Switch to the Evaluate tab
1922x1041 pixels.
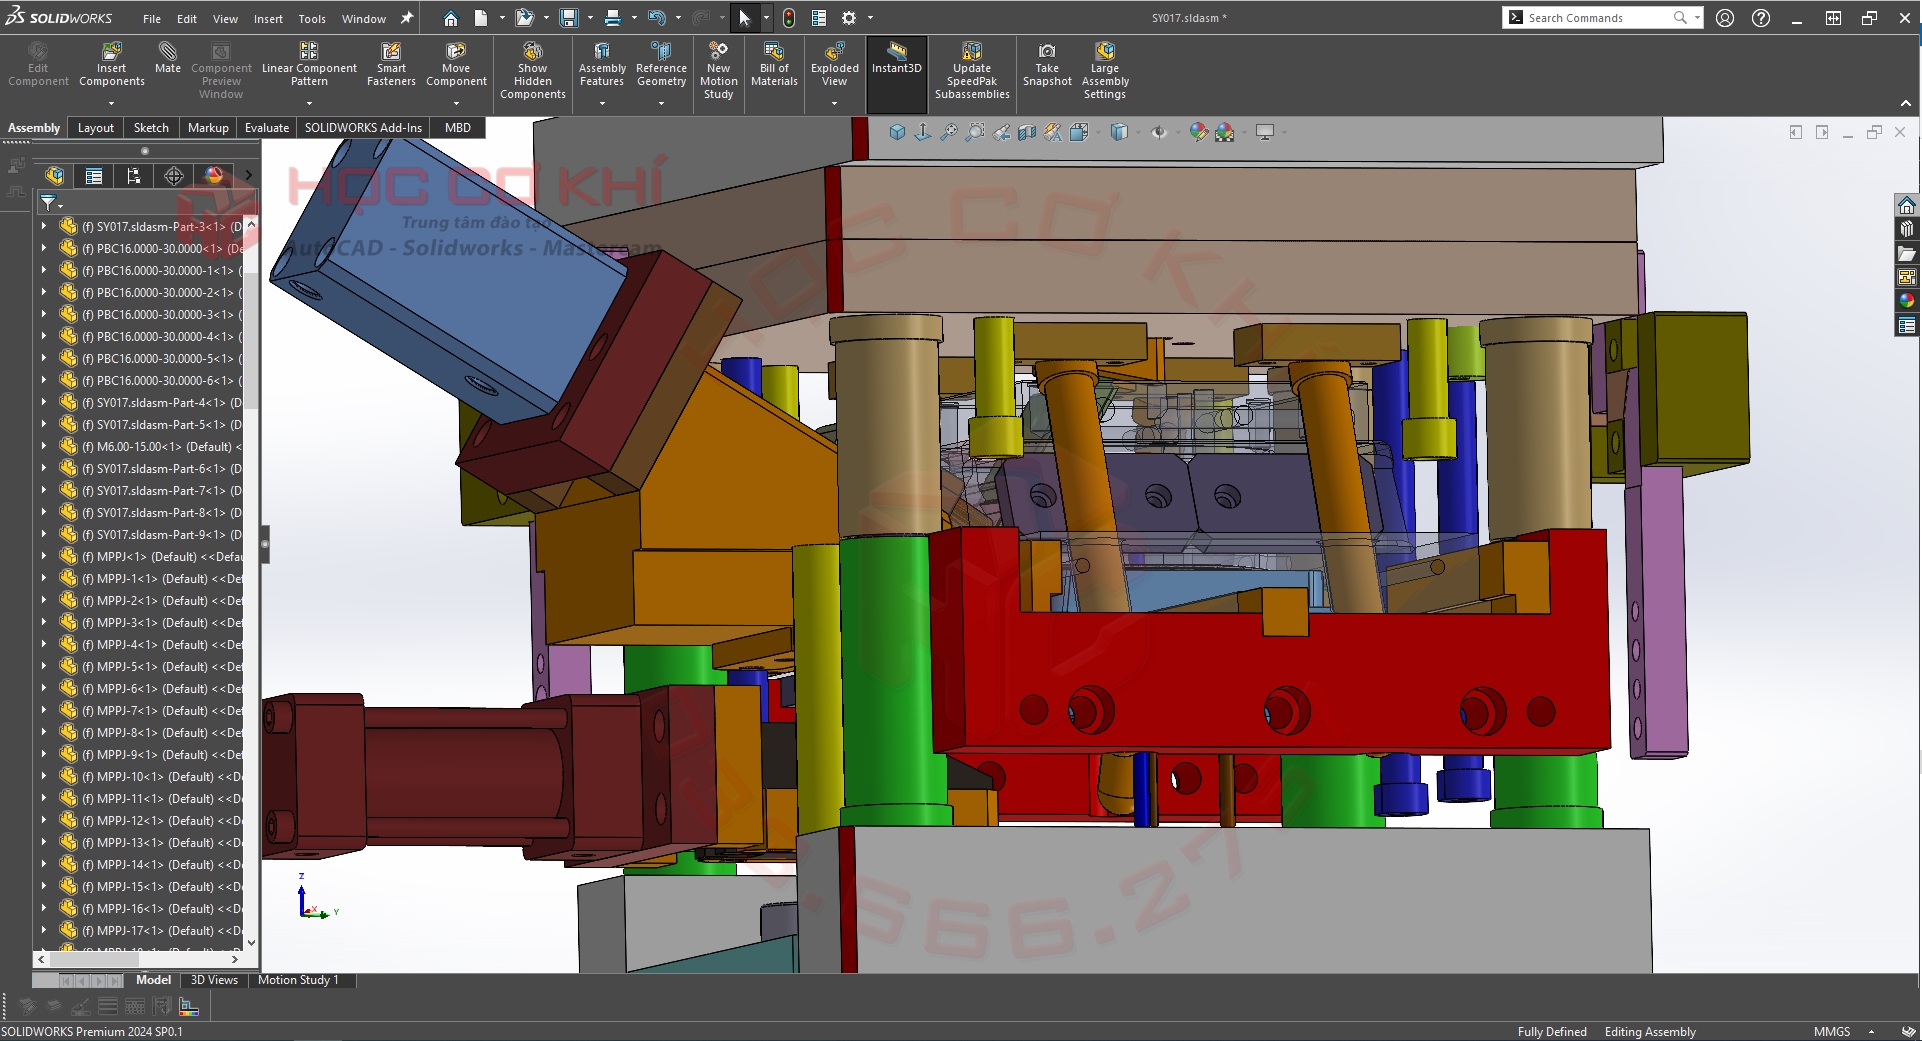267,128
